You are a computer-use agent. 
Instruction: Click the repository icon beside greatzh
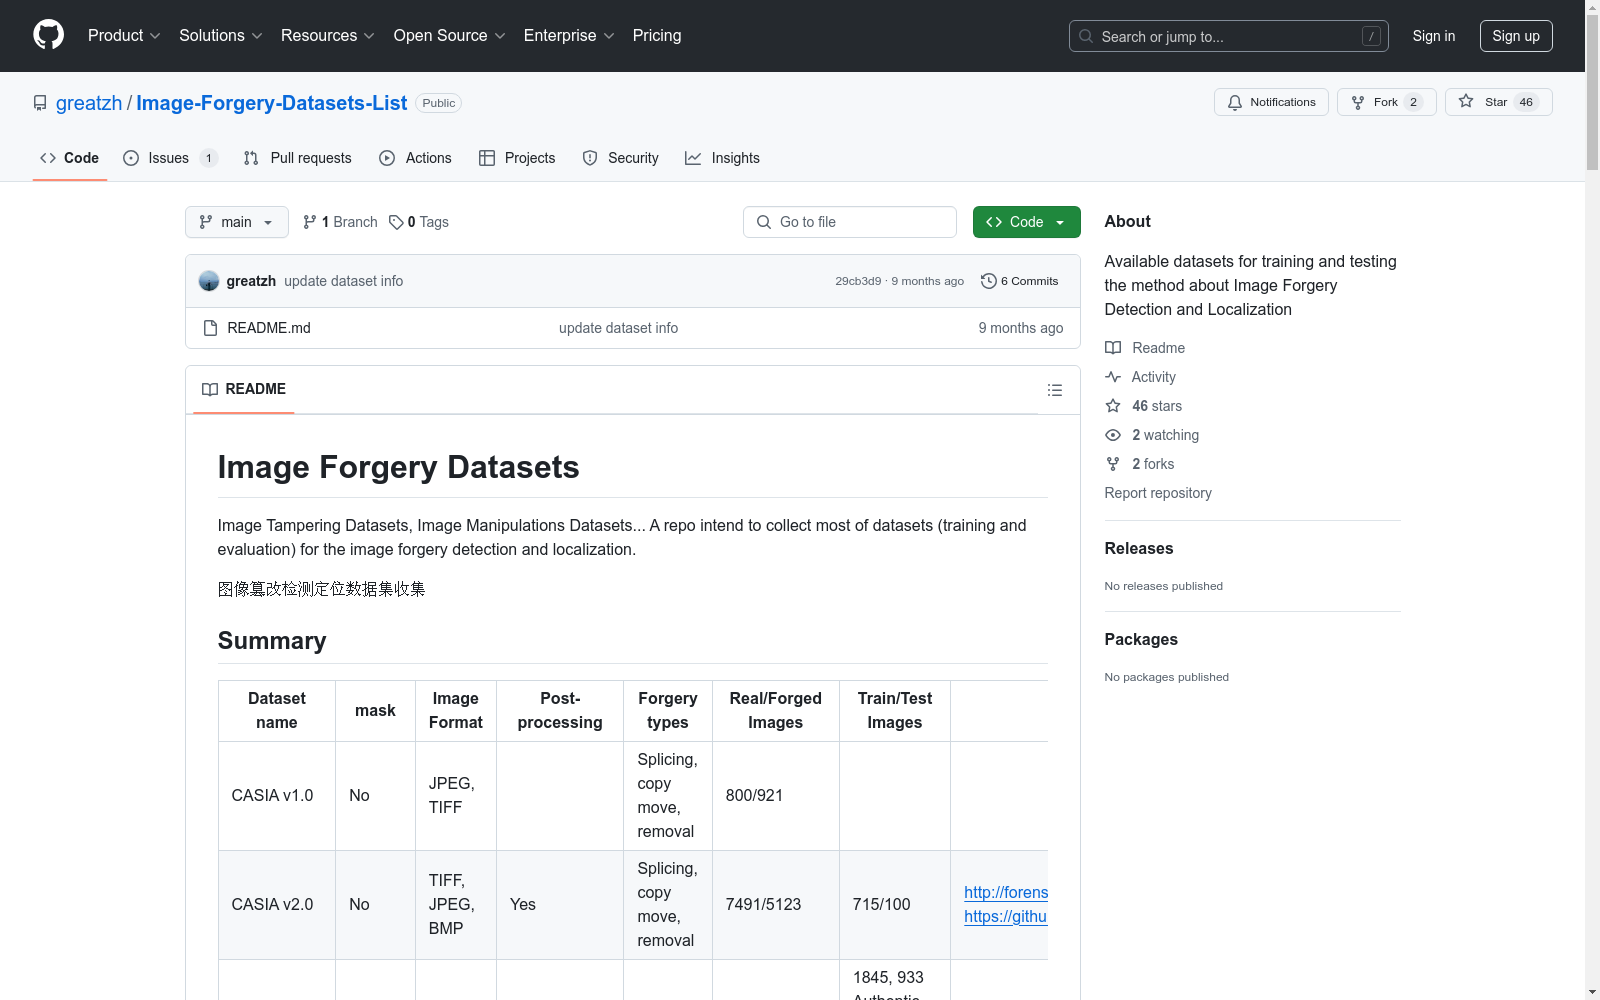pos(40,103)
